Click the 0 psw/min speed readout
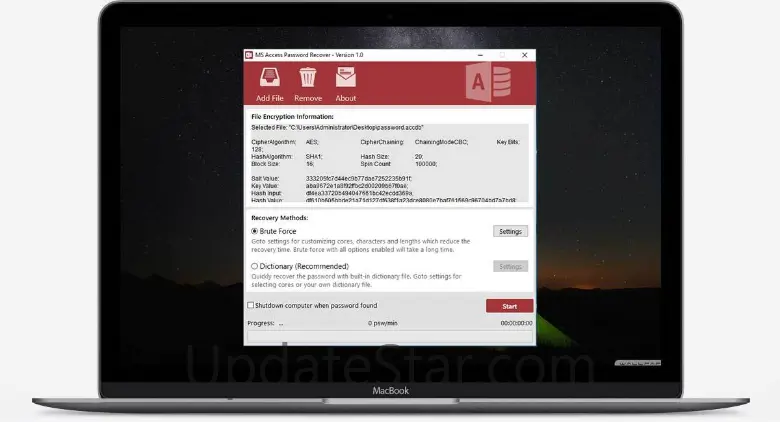Viewport: 780px width, 422px height. point(383,323)
